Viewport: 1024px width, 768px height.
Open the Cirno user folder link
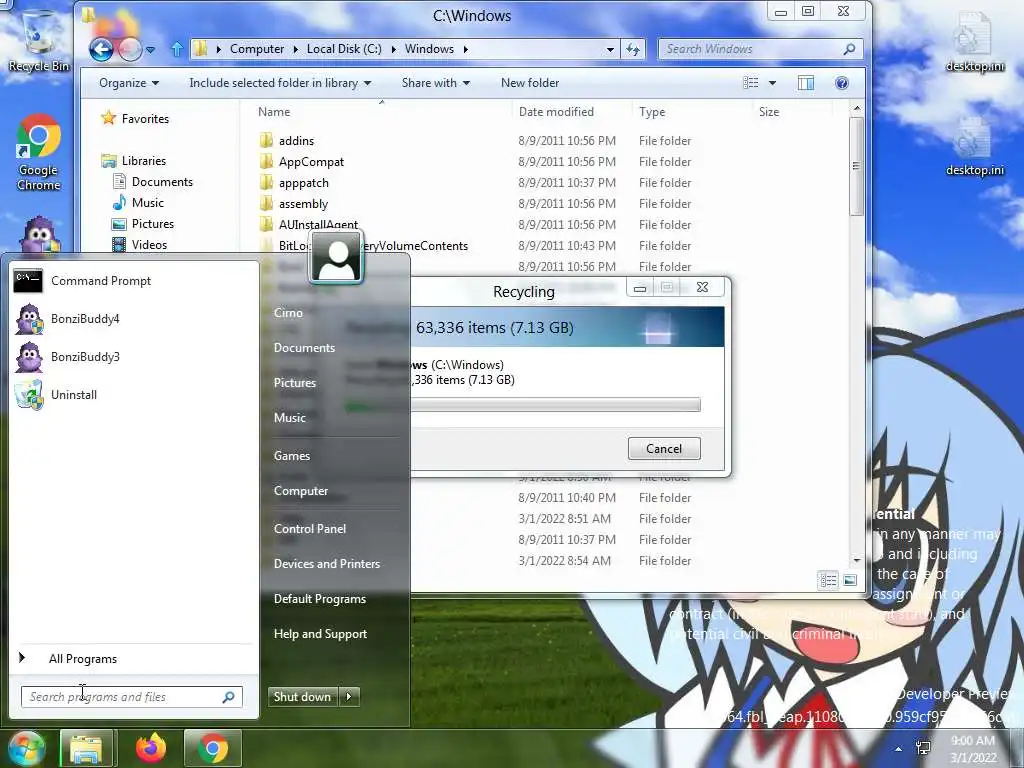(288, 313)
